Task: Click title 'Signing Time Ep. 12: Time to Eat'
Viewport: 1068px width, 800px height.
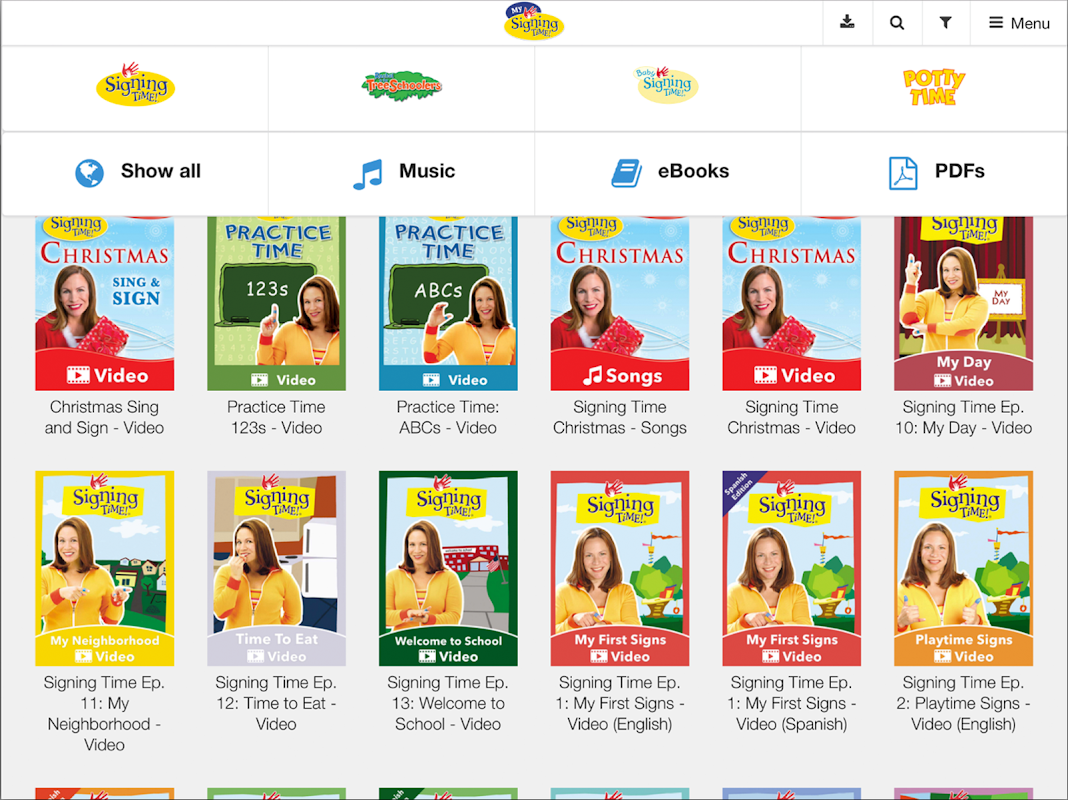Action: 276,703
